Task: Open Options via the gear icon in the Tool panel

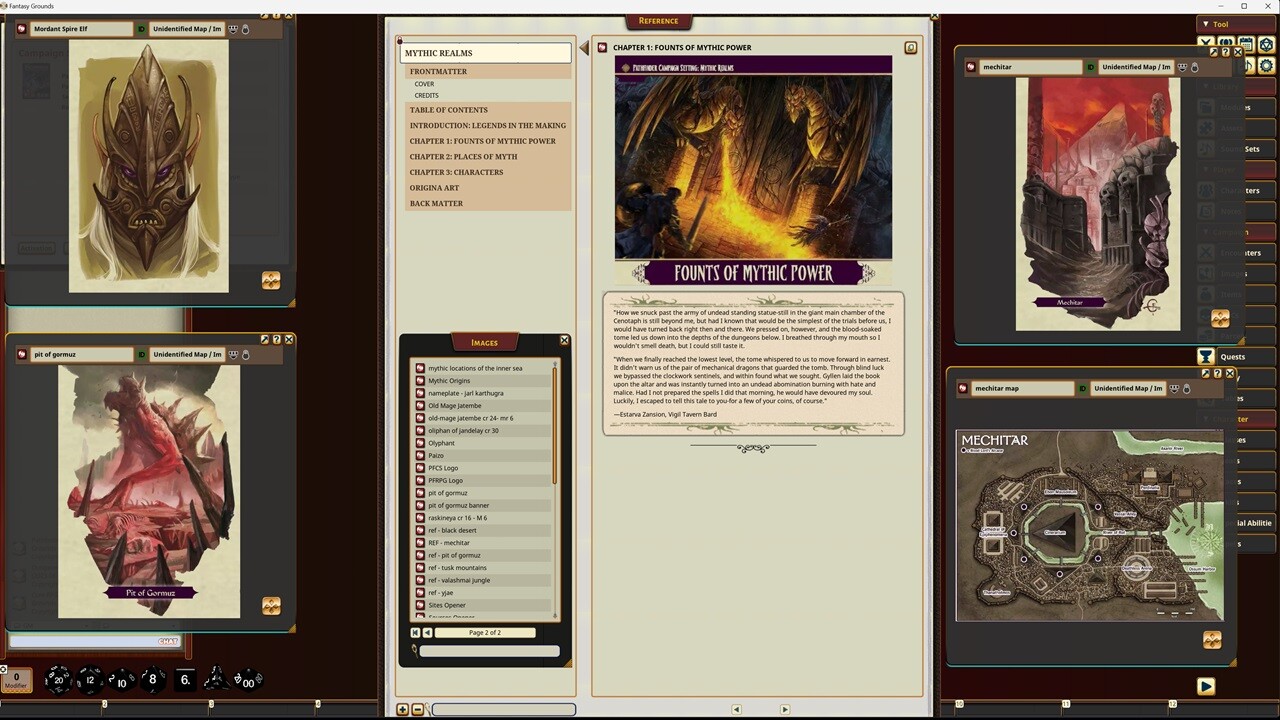Action: click(x=1265, y=65)
